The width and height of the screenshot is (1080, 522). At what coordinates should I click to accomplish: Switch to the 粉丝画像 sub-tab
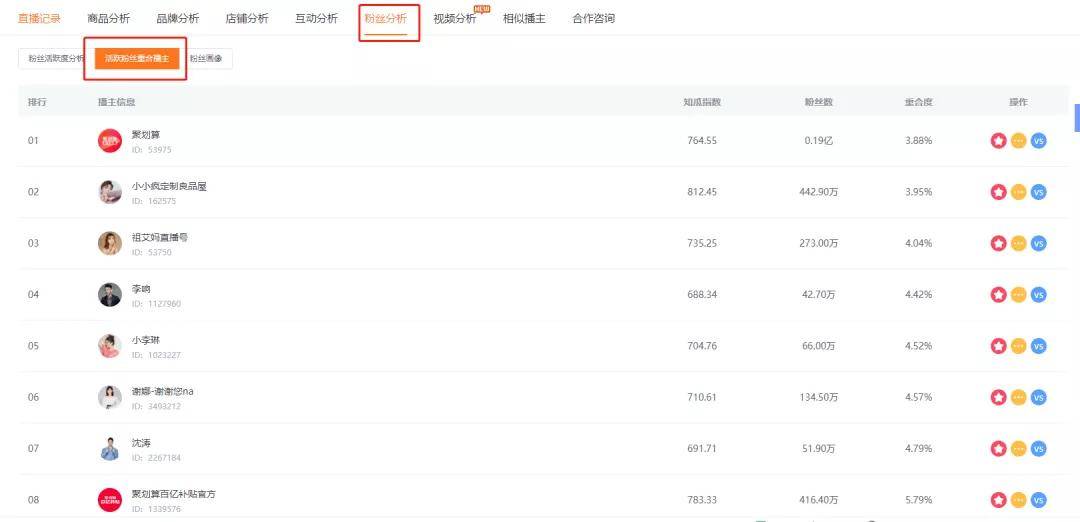pos(207,59)
